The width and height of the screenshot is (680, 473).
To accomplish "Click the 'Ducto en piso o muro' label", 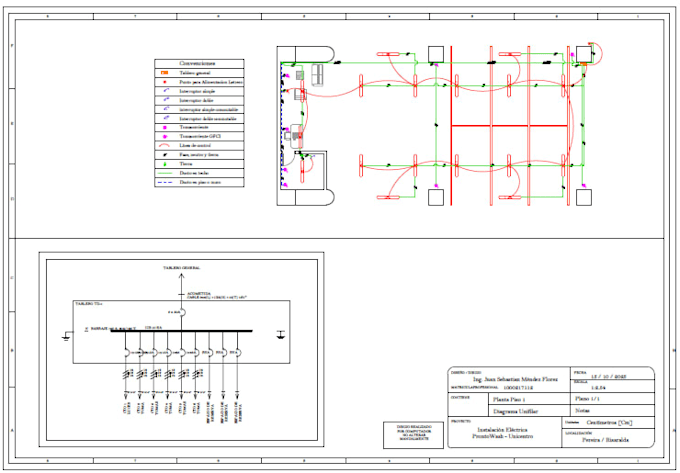I will pos(200,182).
